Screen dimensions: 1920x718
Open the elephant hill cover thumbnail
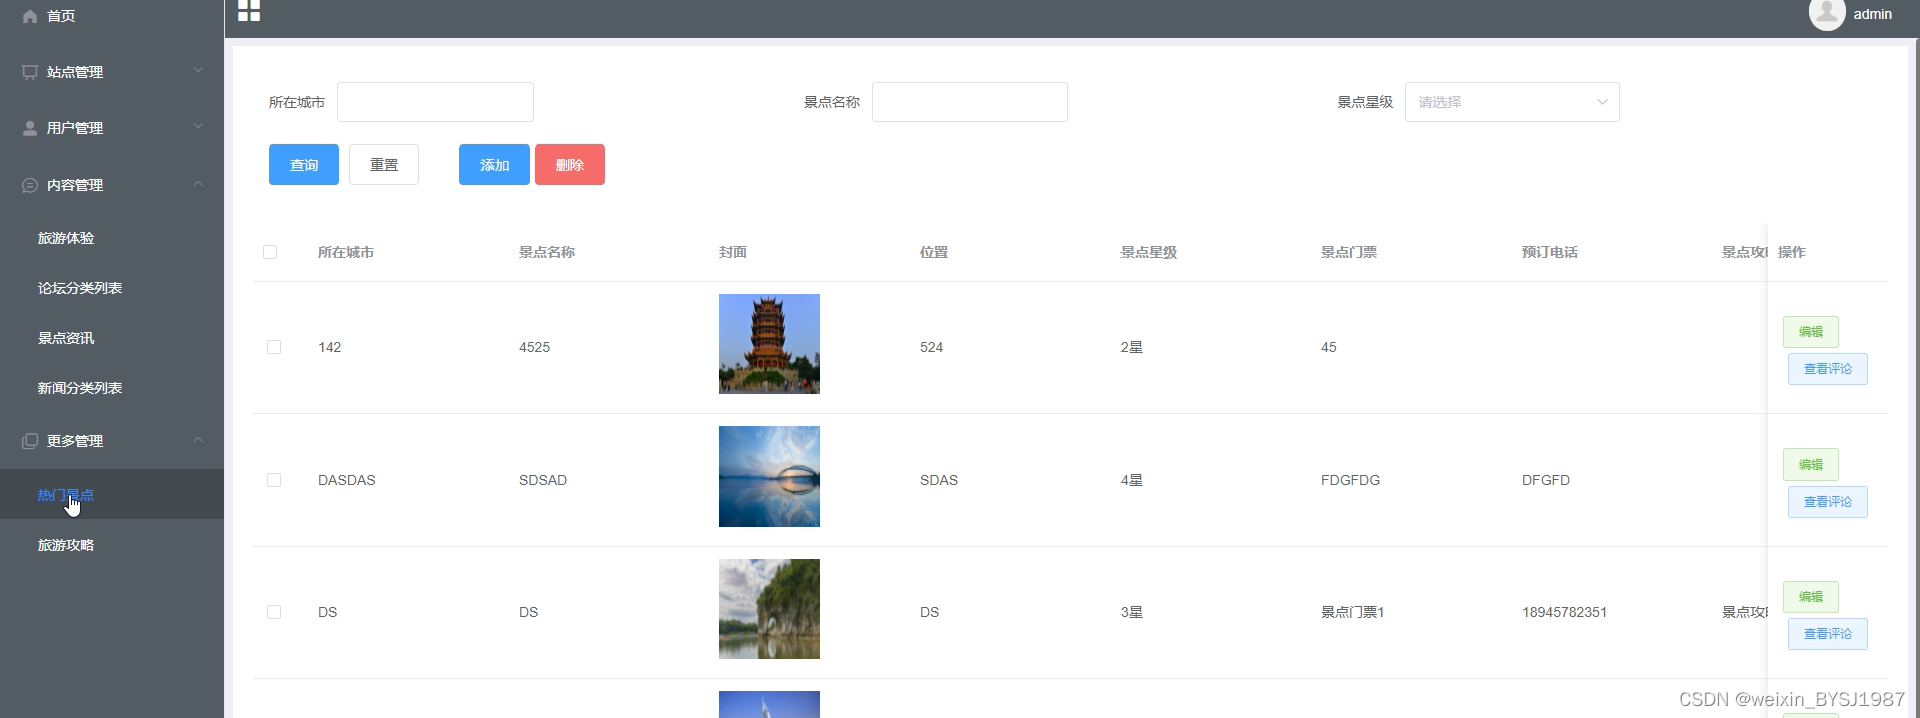click(769, 609)
